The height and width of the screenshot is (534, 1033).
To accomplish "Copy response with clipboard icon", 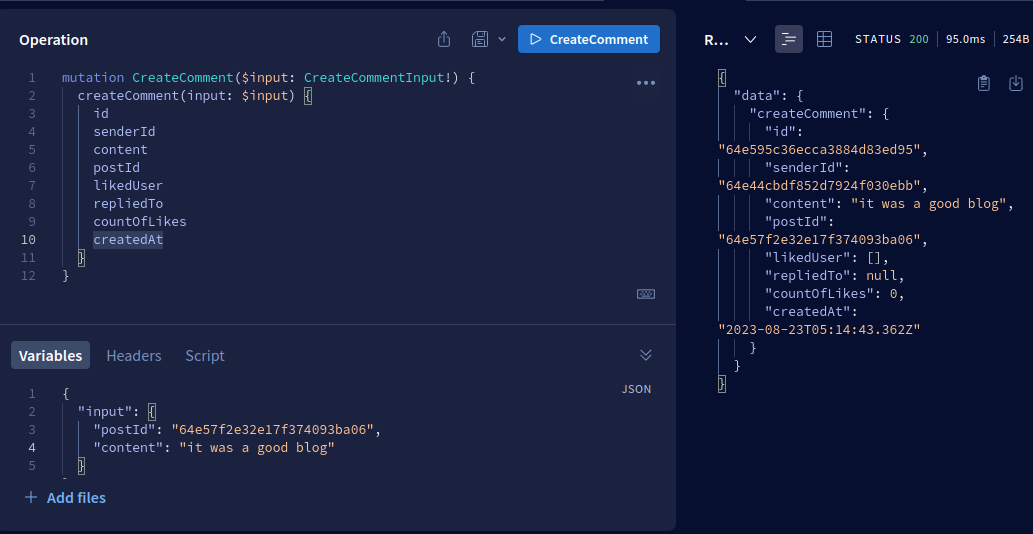I will coord(984,83).
